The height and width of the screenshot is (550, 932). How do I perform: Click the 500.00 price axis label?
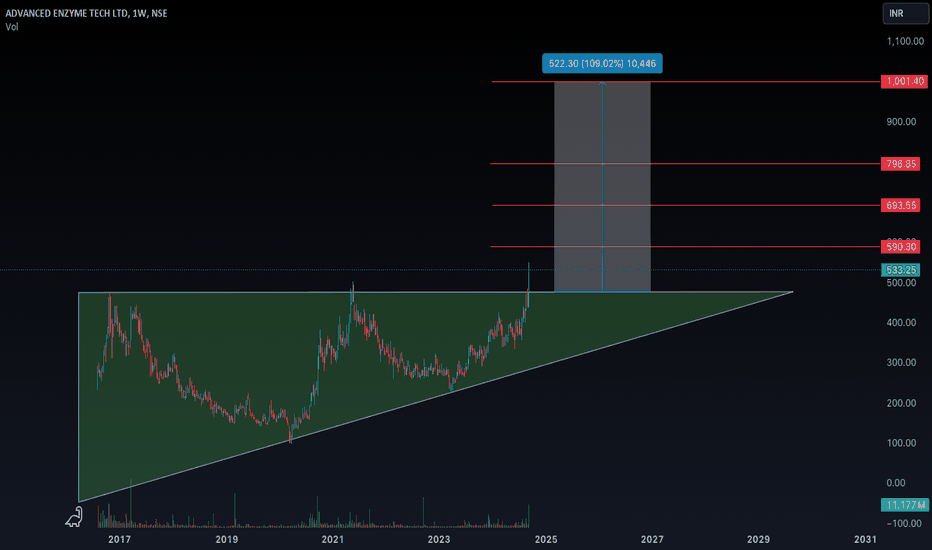coord(902,283)
